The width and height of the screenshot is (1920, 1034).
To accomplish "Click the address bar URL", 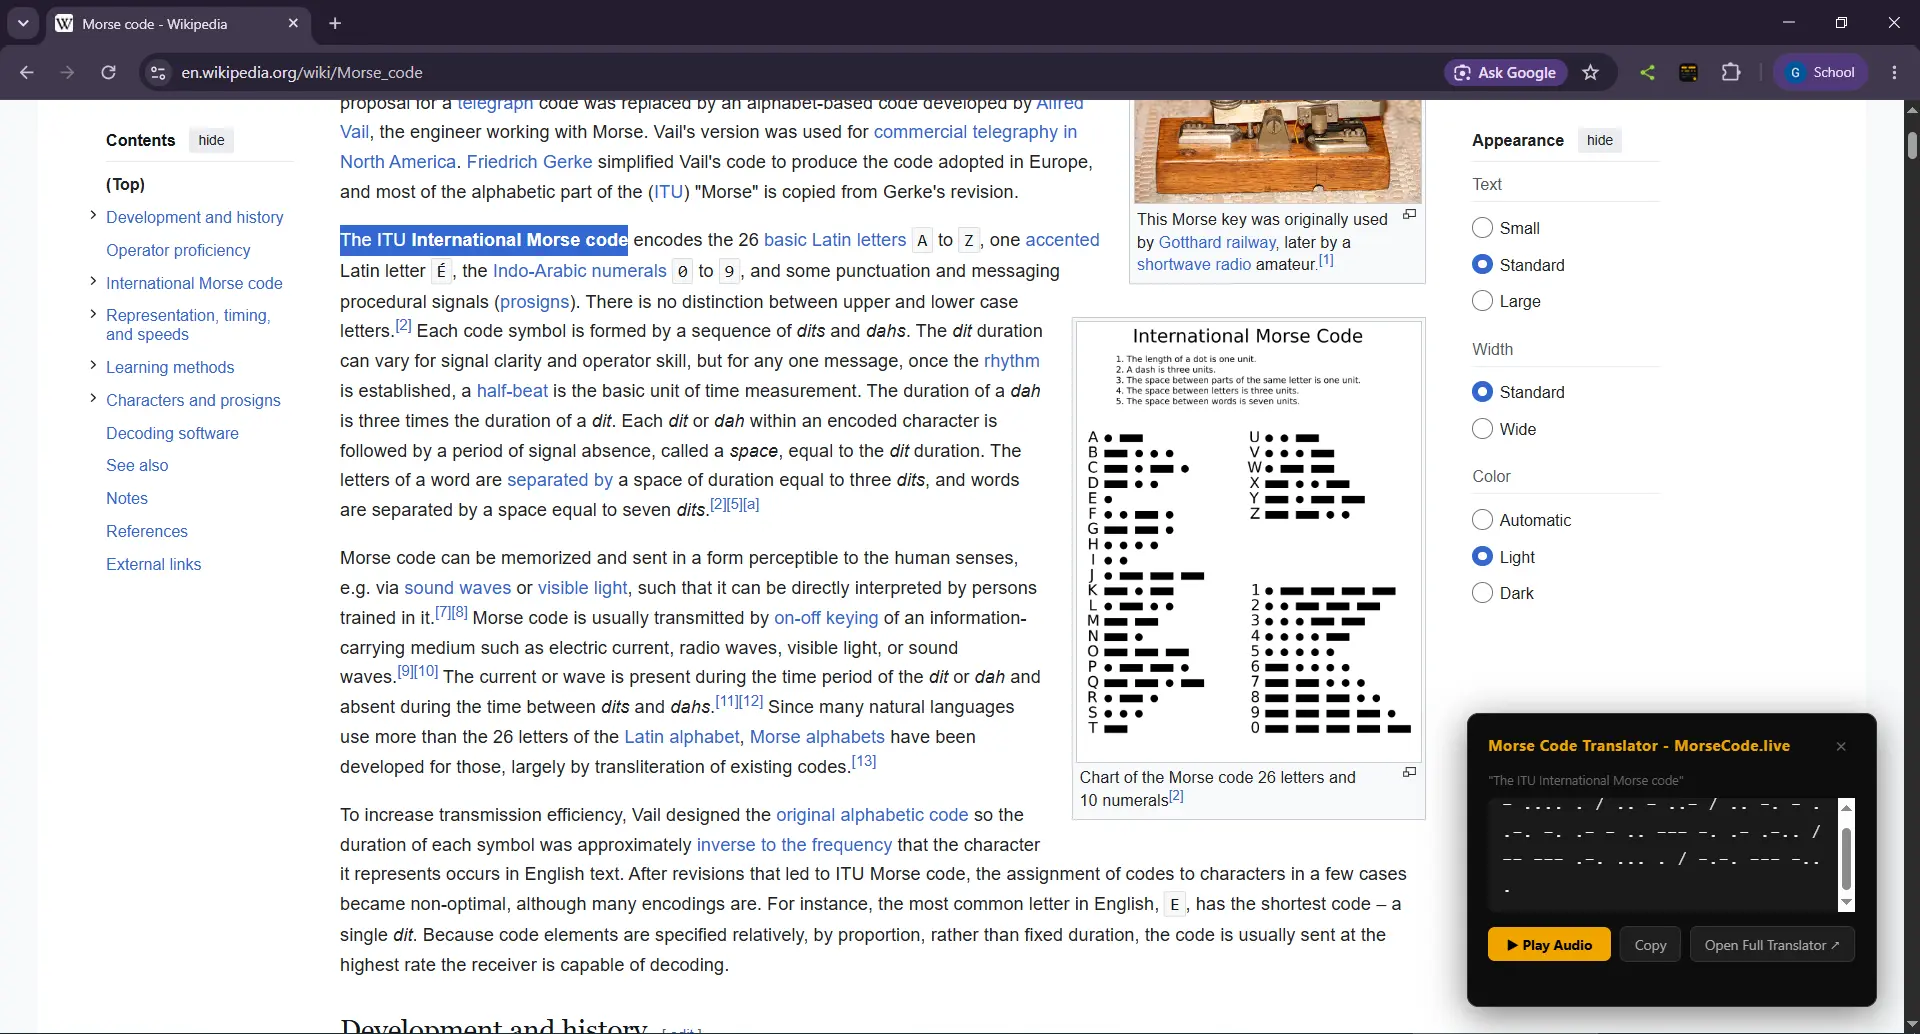I will 302,72.
